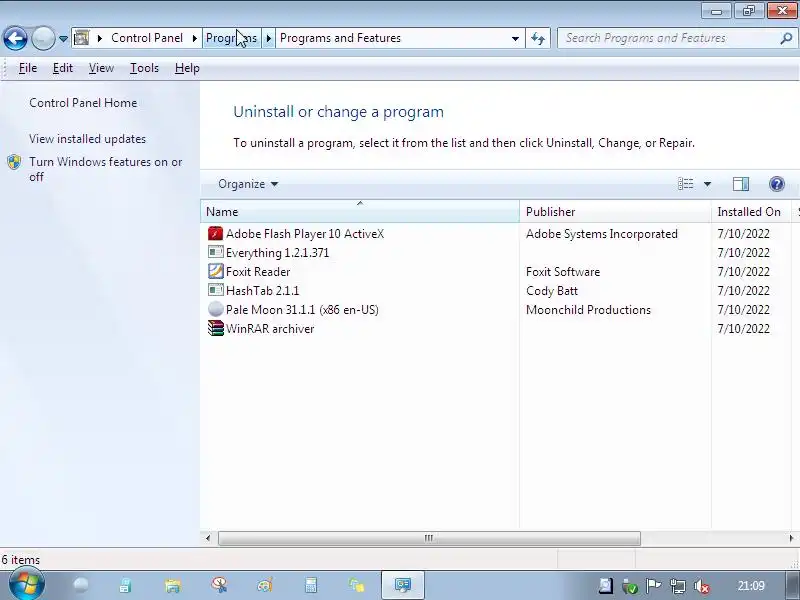This screenshot has height=600, width=800.
Task: Click the search magnifier icon
Action: coord(786,38)
